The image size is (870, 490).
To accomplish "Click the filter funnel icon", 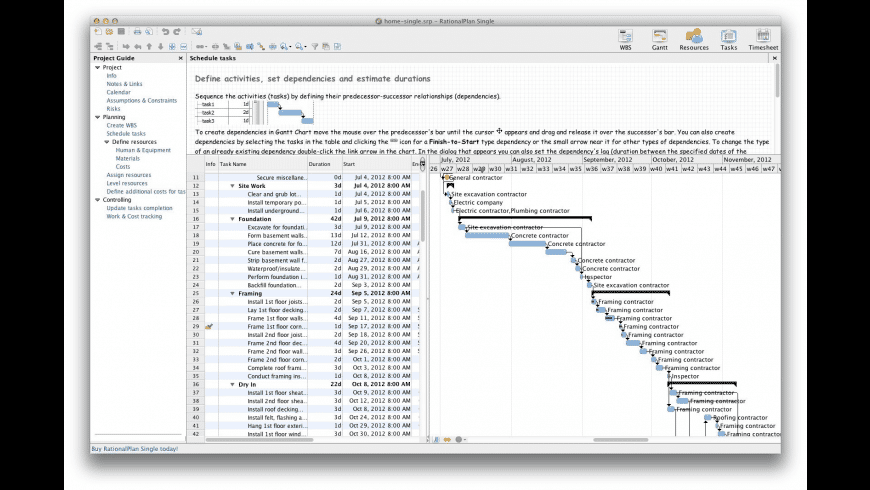I will [x=315, y=47].
